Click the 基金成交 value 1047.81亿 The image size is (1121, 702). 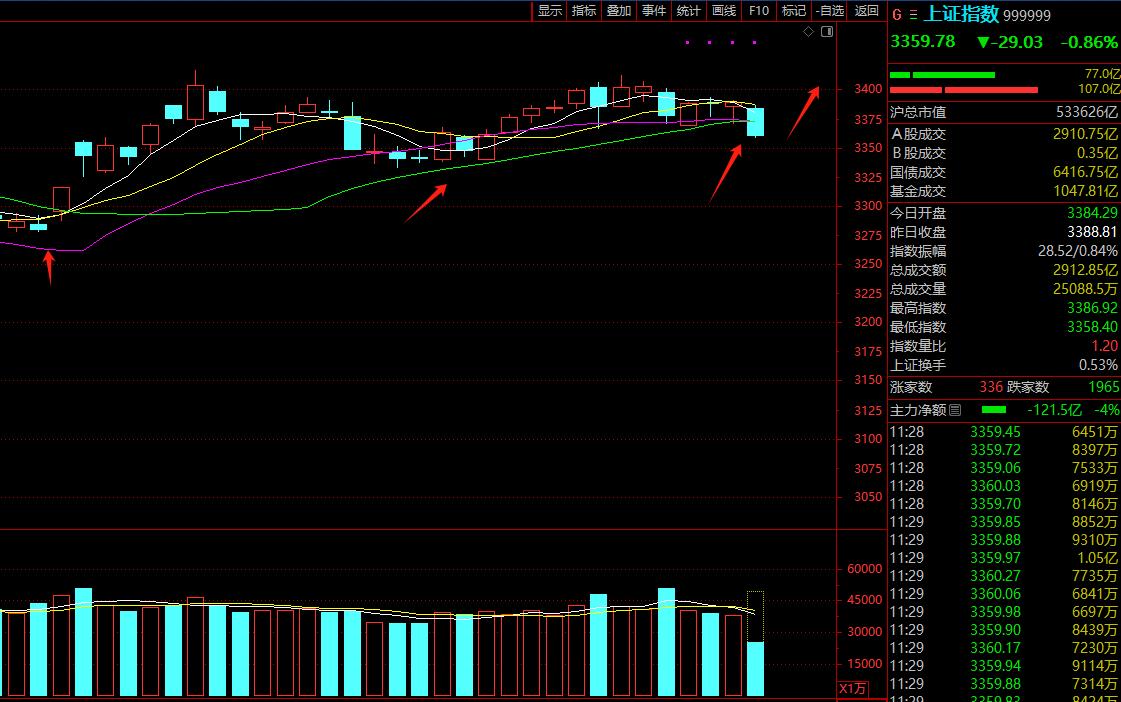coord(1085,191)
